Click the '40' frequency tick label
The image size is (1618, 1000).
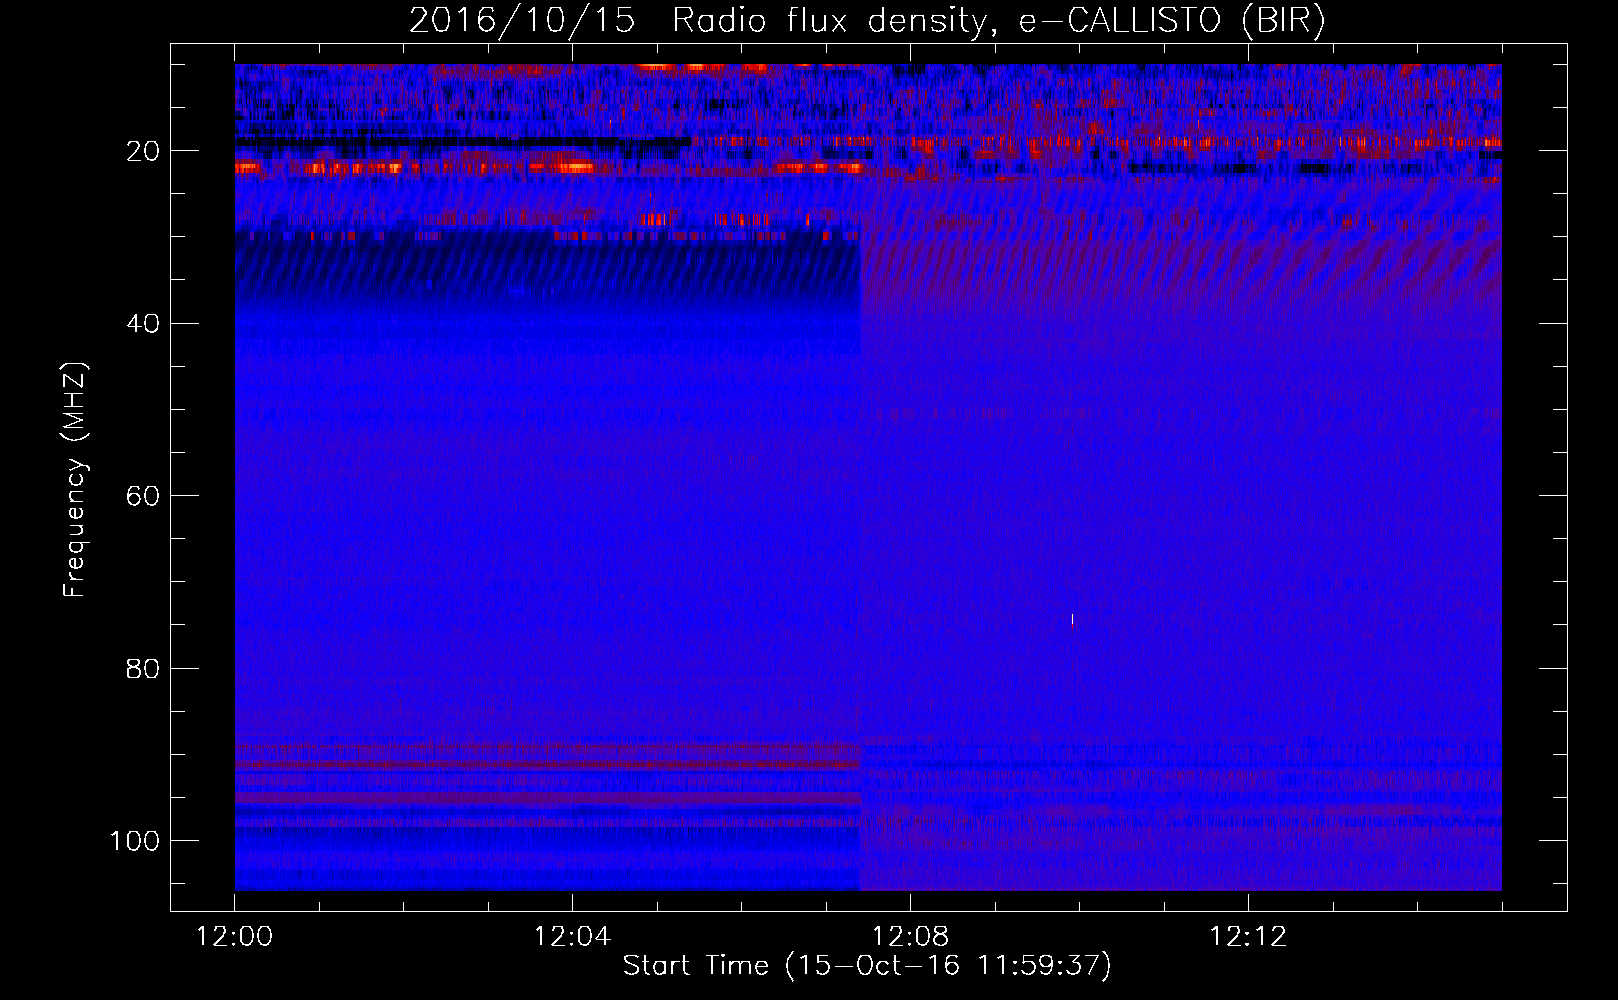144,324
